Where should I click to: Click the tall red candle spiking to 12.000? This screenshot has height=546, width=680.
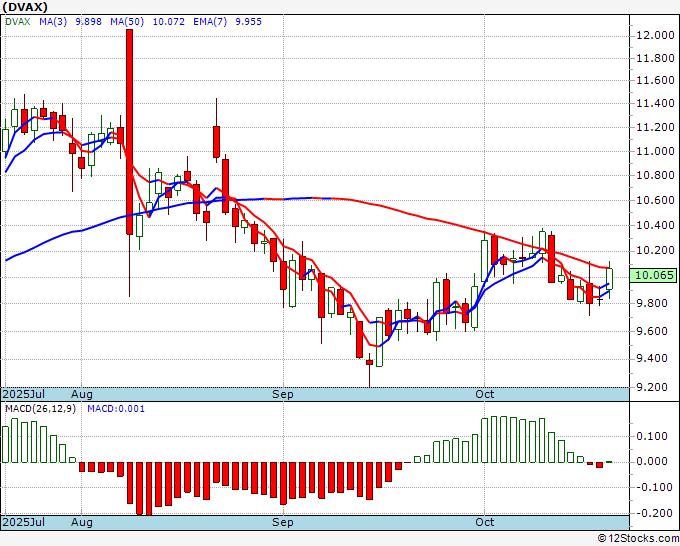(x=129, y=132)
